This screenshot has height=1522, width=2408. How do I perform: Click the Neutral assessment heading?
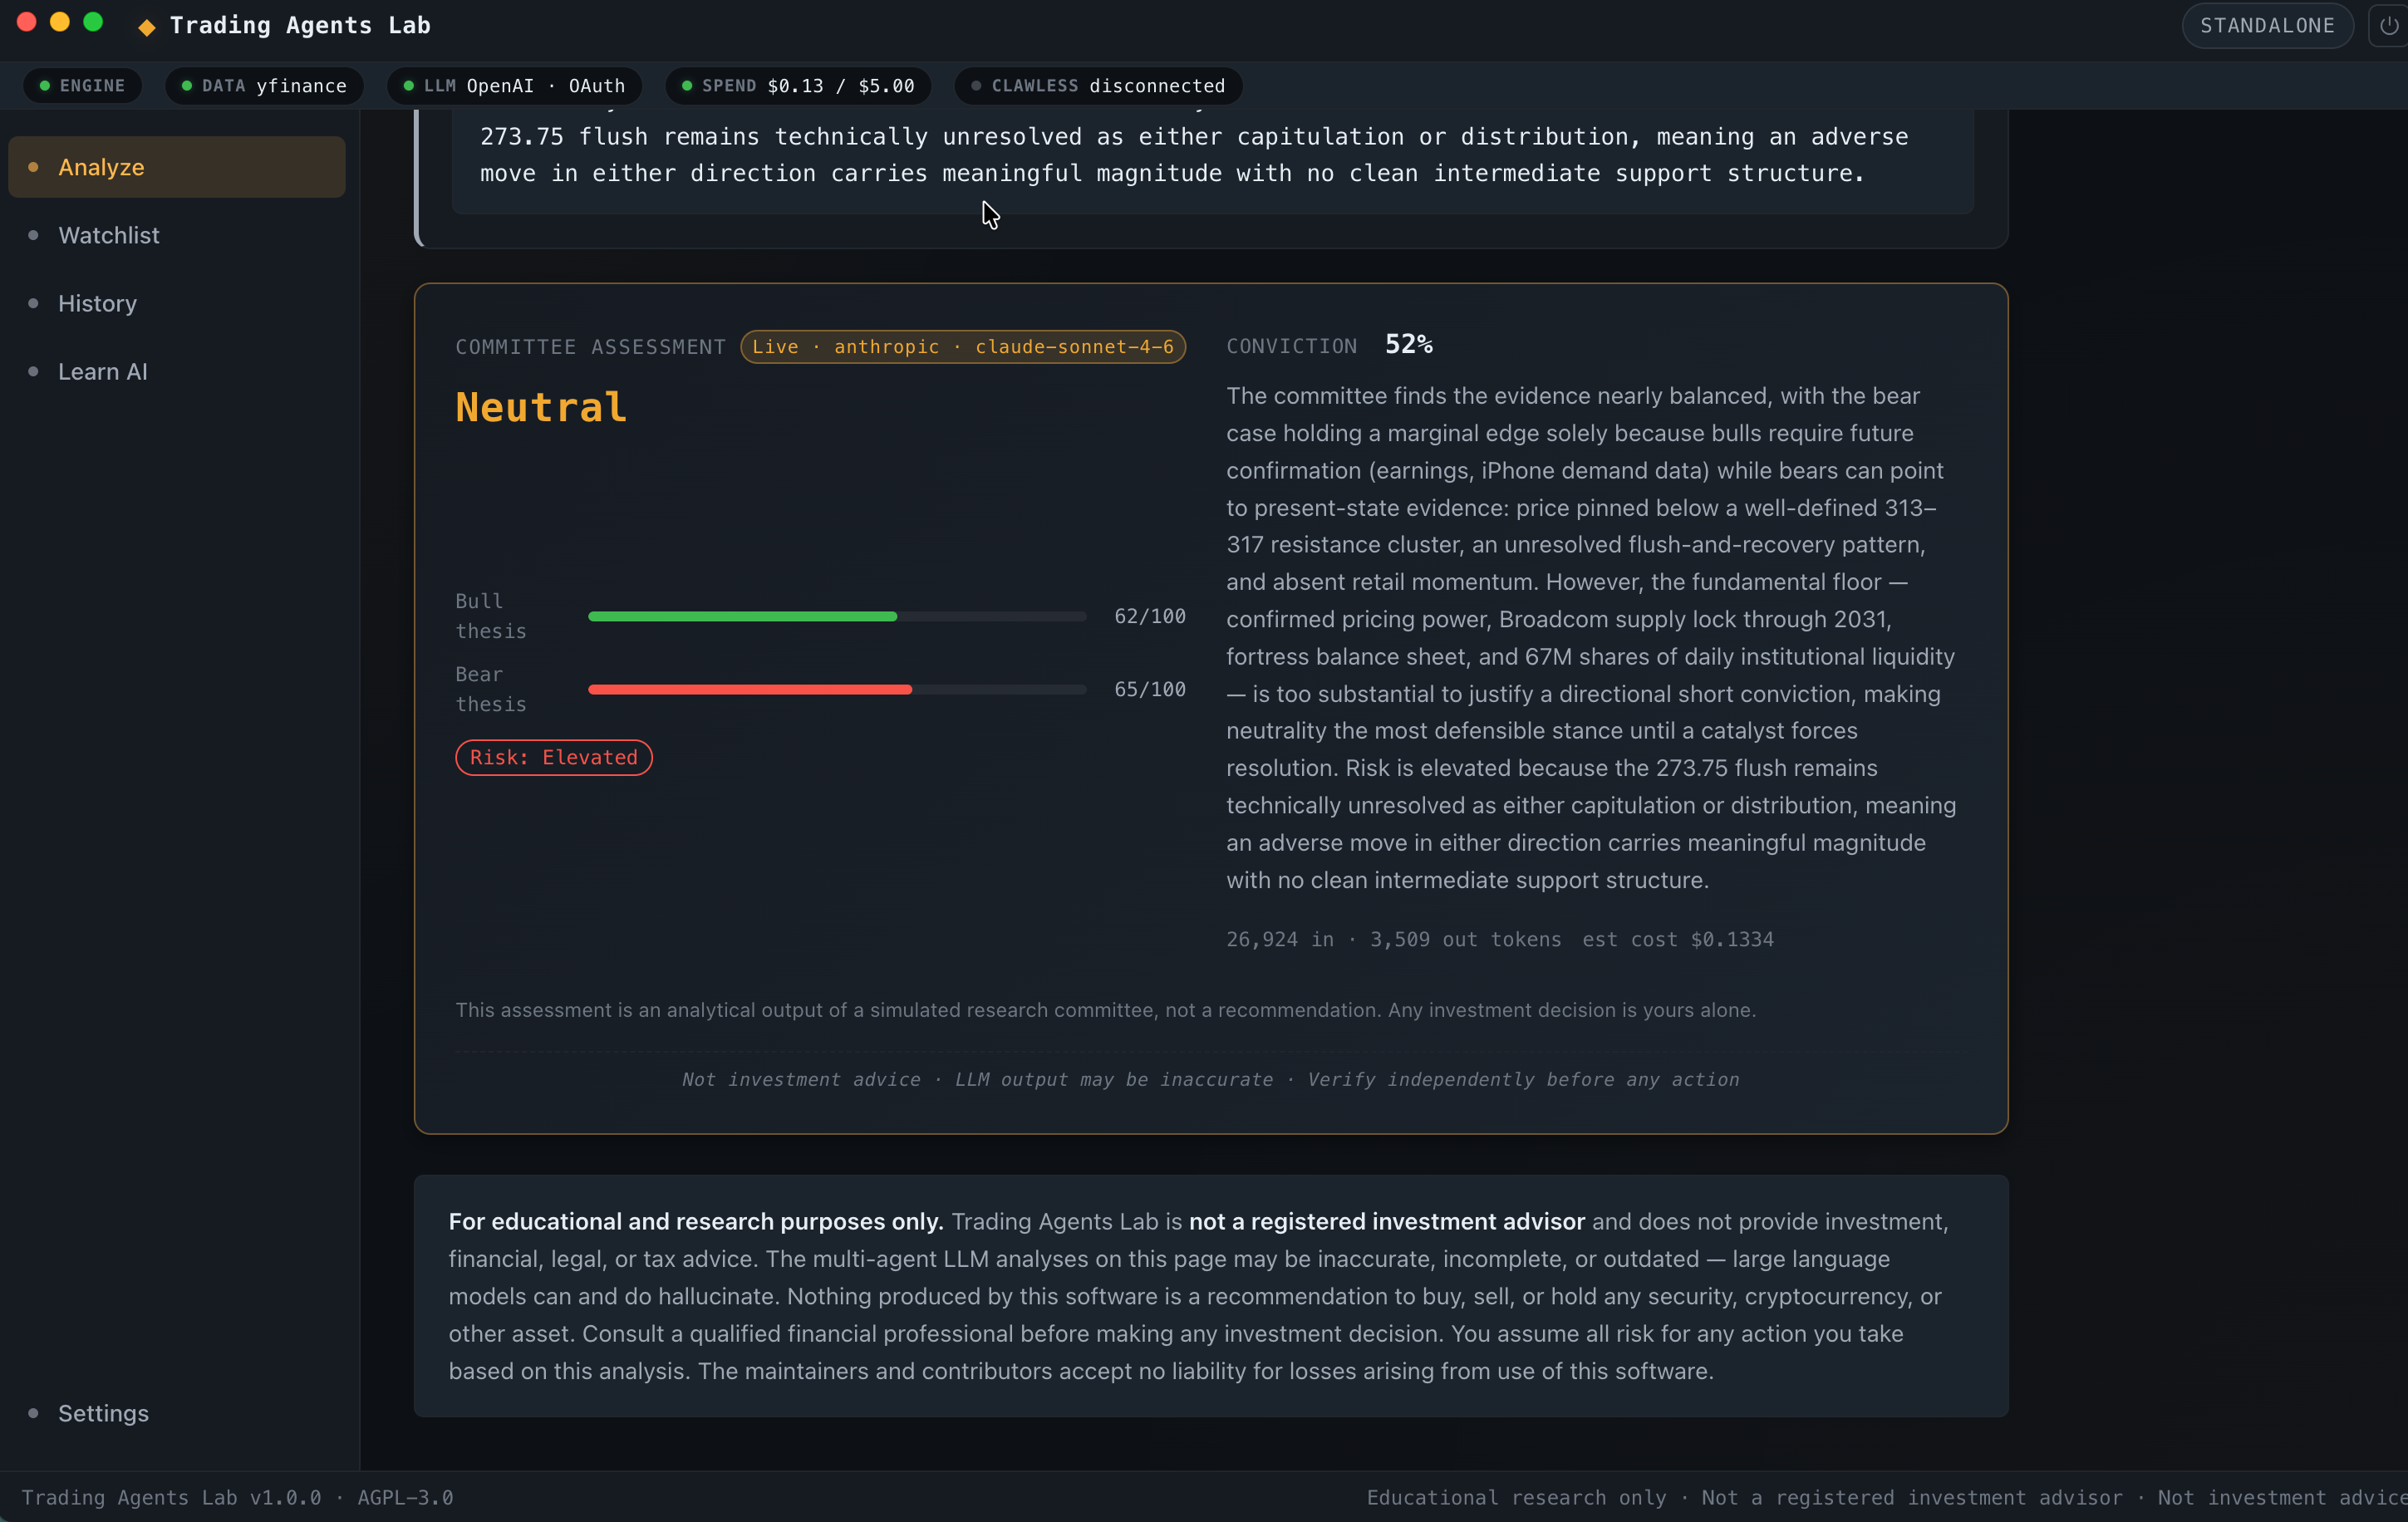(x=541, y=408)
